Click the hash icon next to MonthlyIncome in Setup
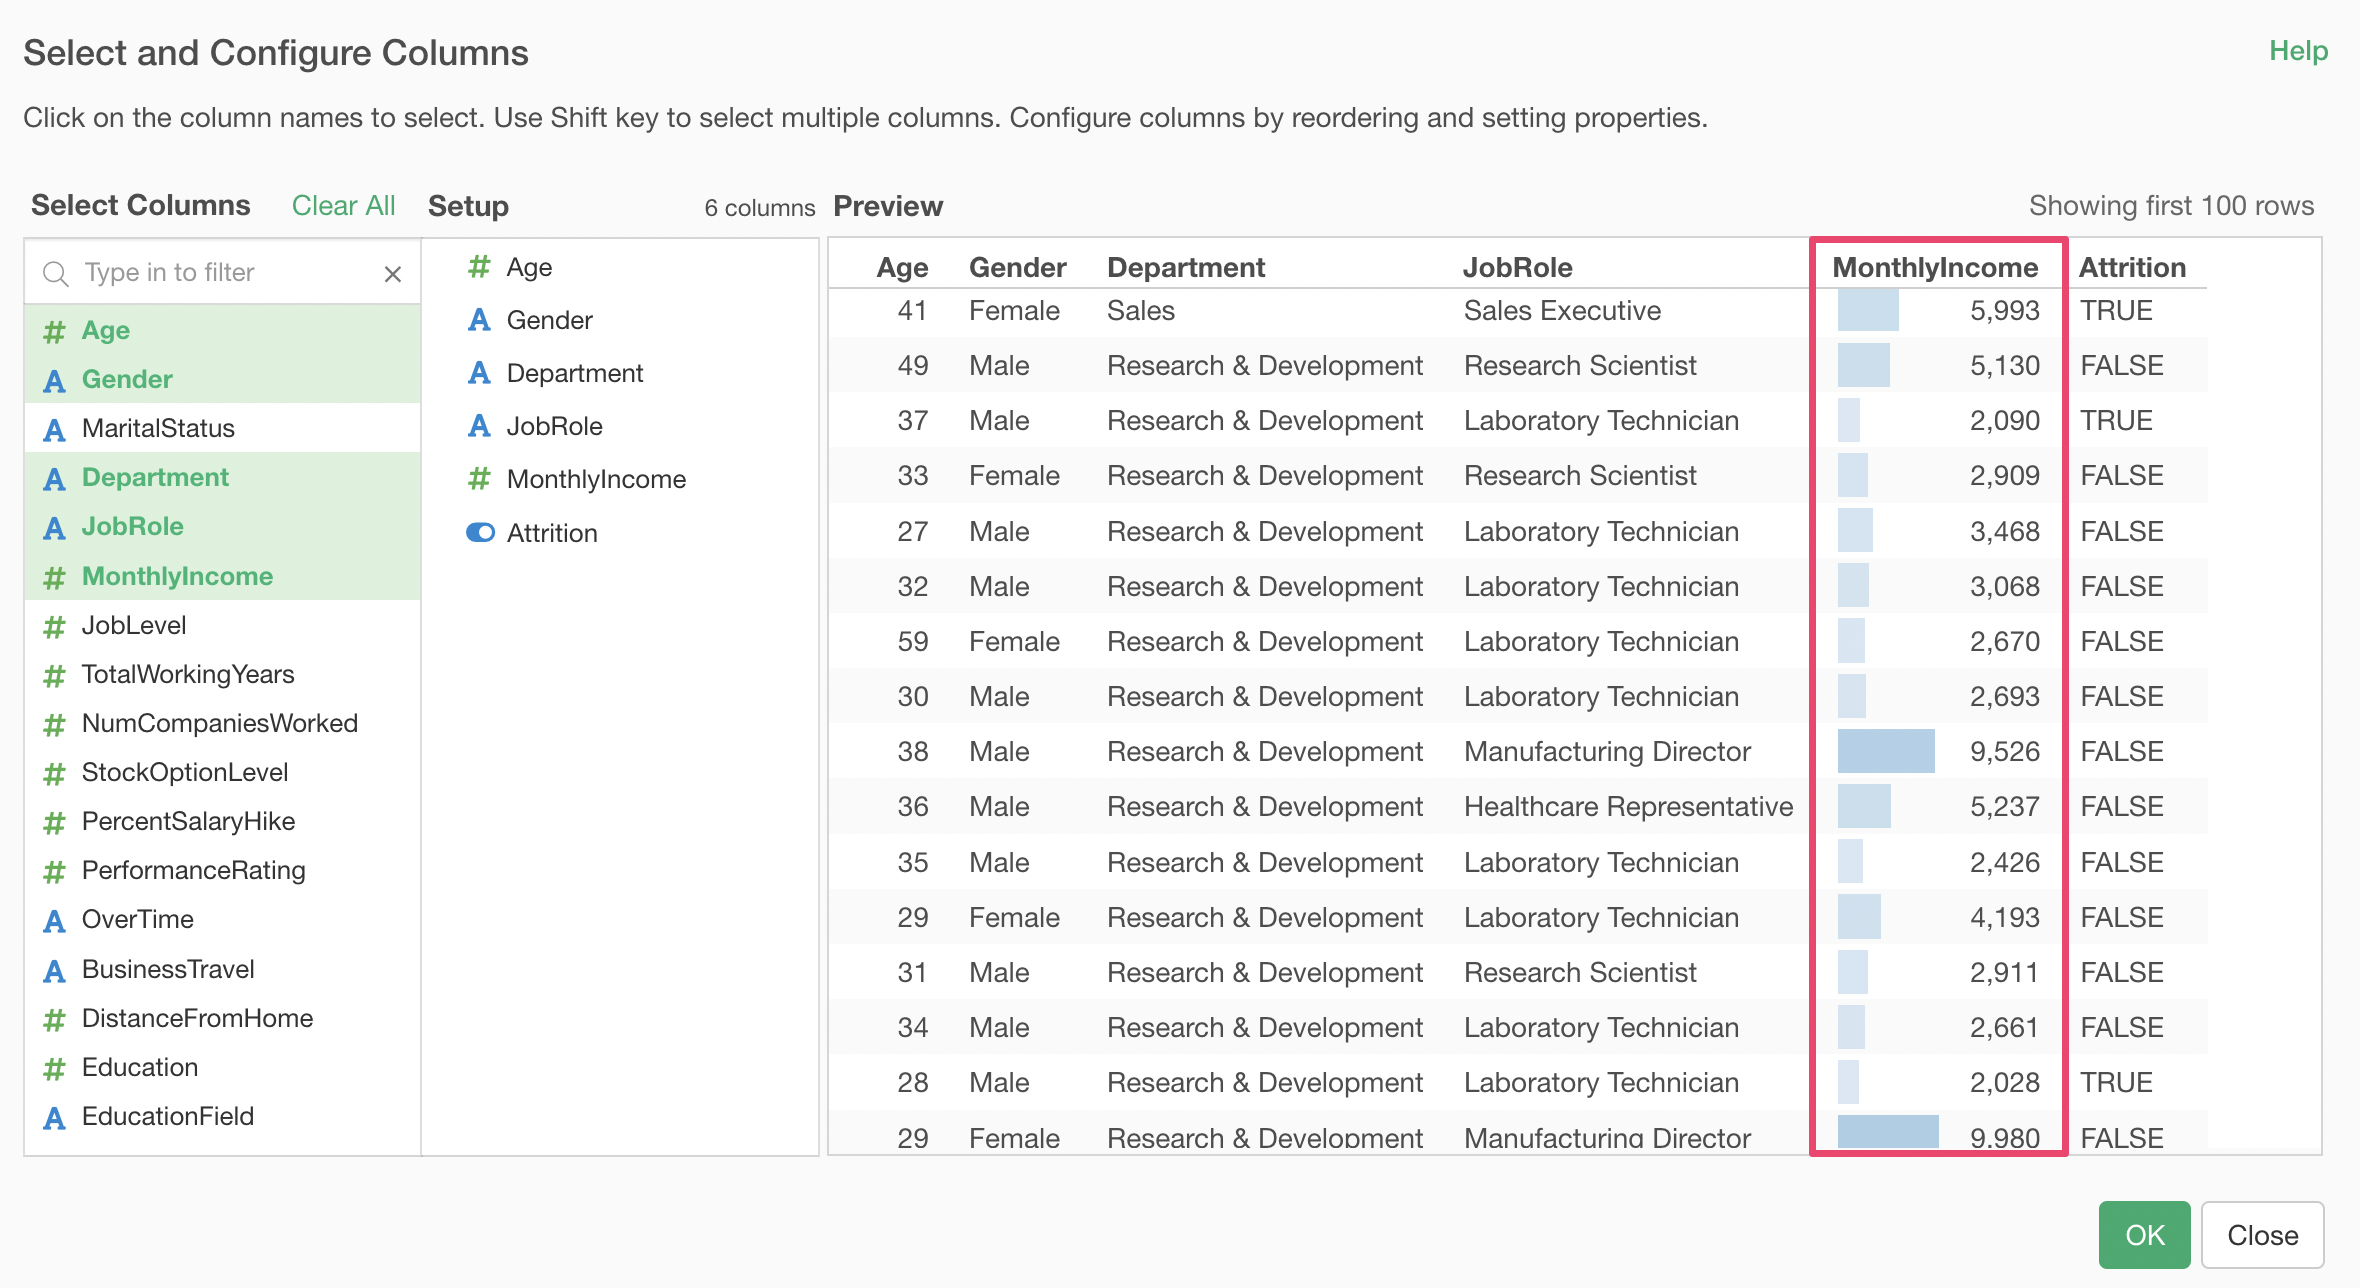Image resolution: width=2360 pixels, height=1288 pixels. pyautogui.click(x=479, y=479)
